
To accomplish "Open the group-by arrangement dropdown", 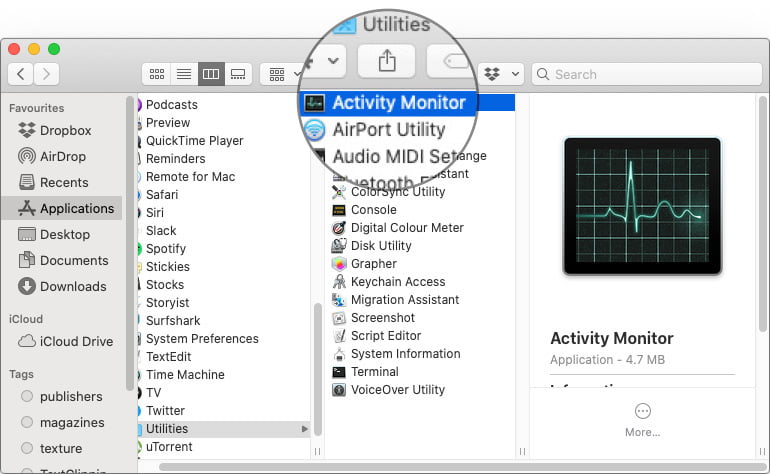I will point(284,74).
